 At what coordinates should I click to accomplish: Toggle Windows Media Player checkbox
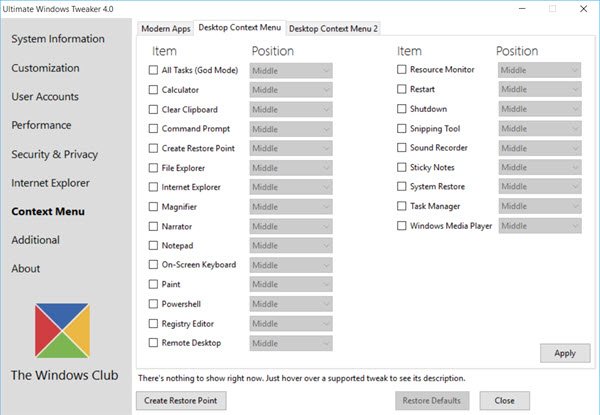(401, 226)
